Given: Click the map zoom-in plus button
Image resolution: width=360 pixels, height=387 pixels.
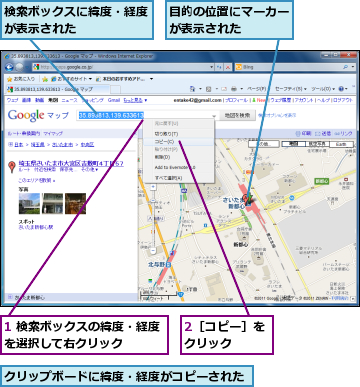Looking at the screenshot, I should tap(153, 187).
